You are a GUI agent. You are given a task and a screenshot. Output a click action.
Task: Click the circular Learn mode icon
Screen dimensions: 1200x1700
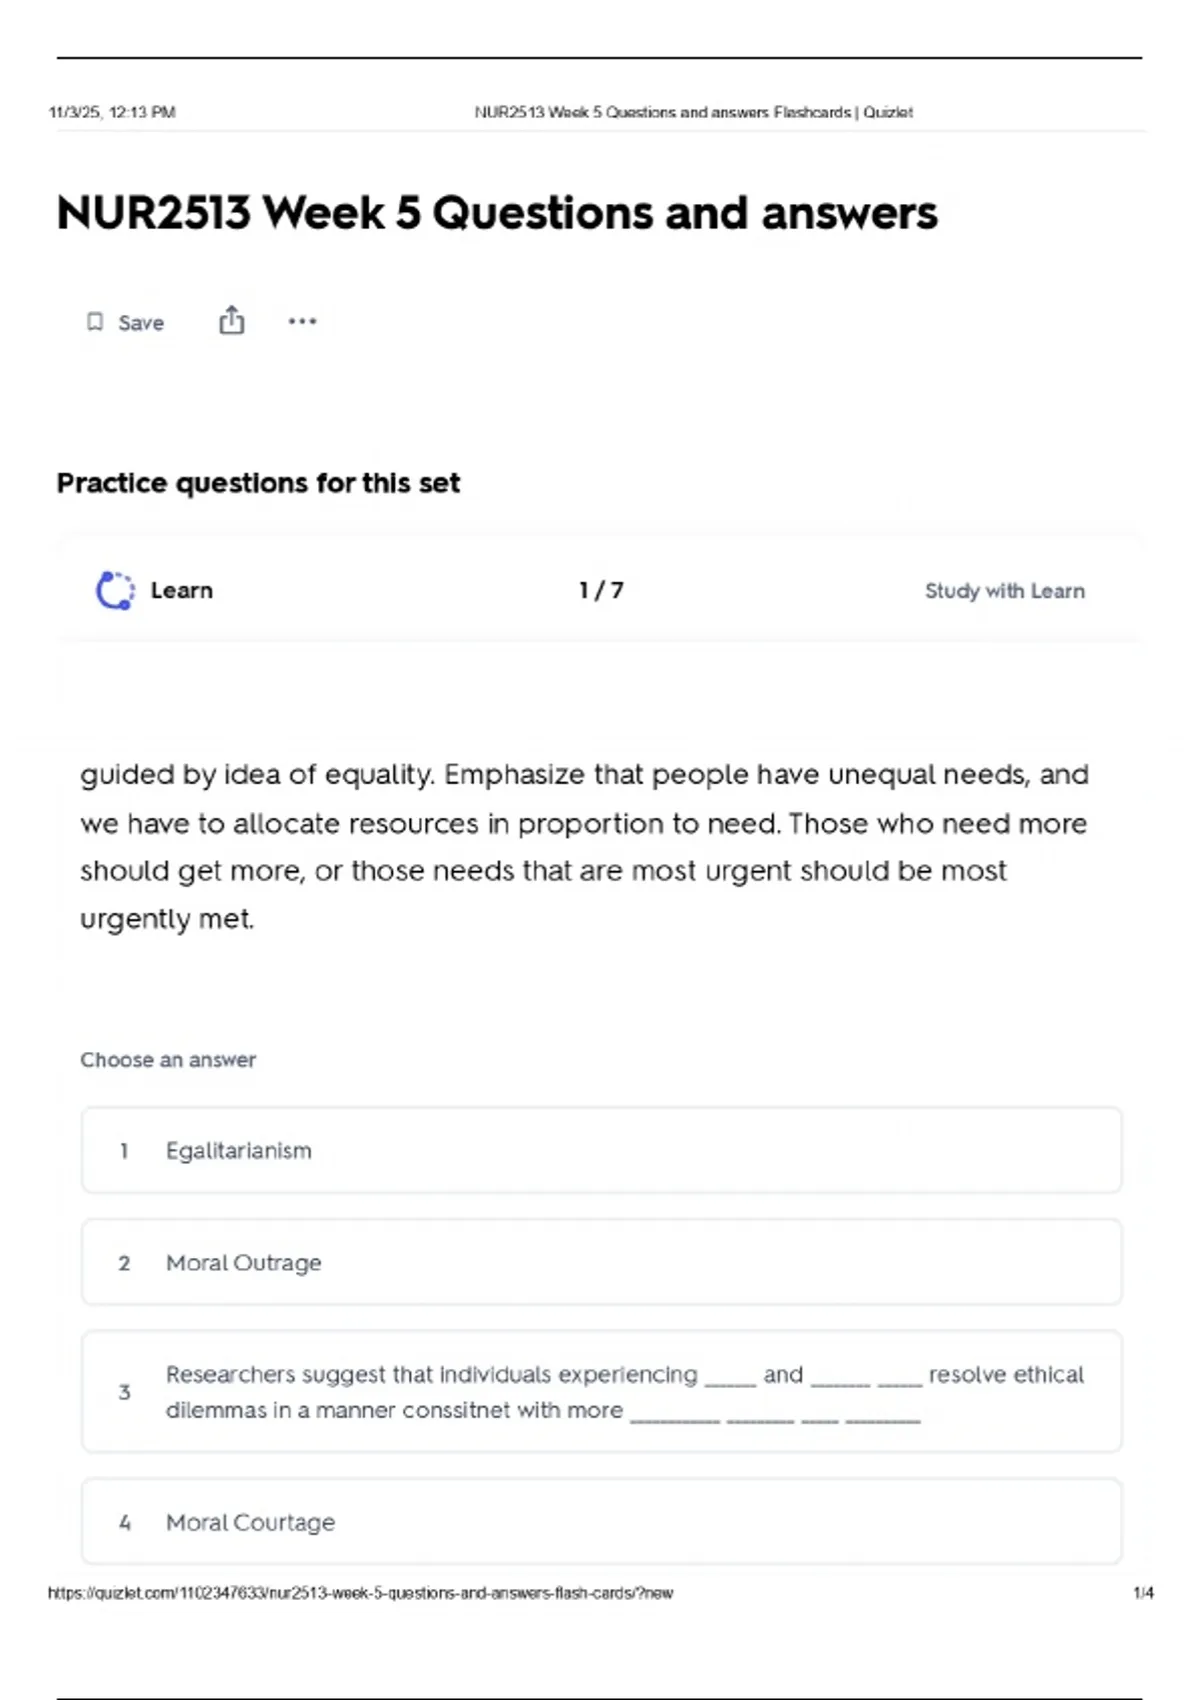tap(115, 590)
